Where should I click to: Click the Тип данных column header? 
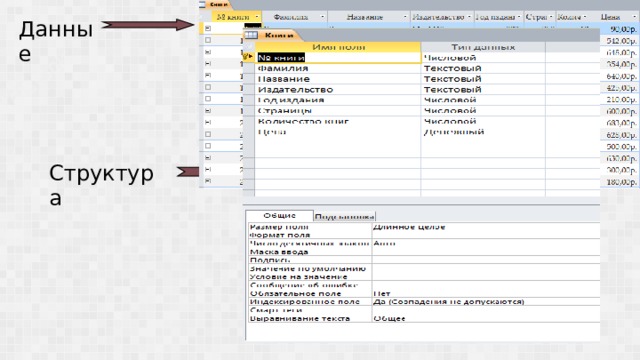483,47
